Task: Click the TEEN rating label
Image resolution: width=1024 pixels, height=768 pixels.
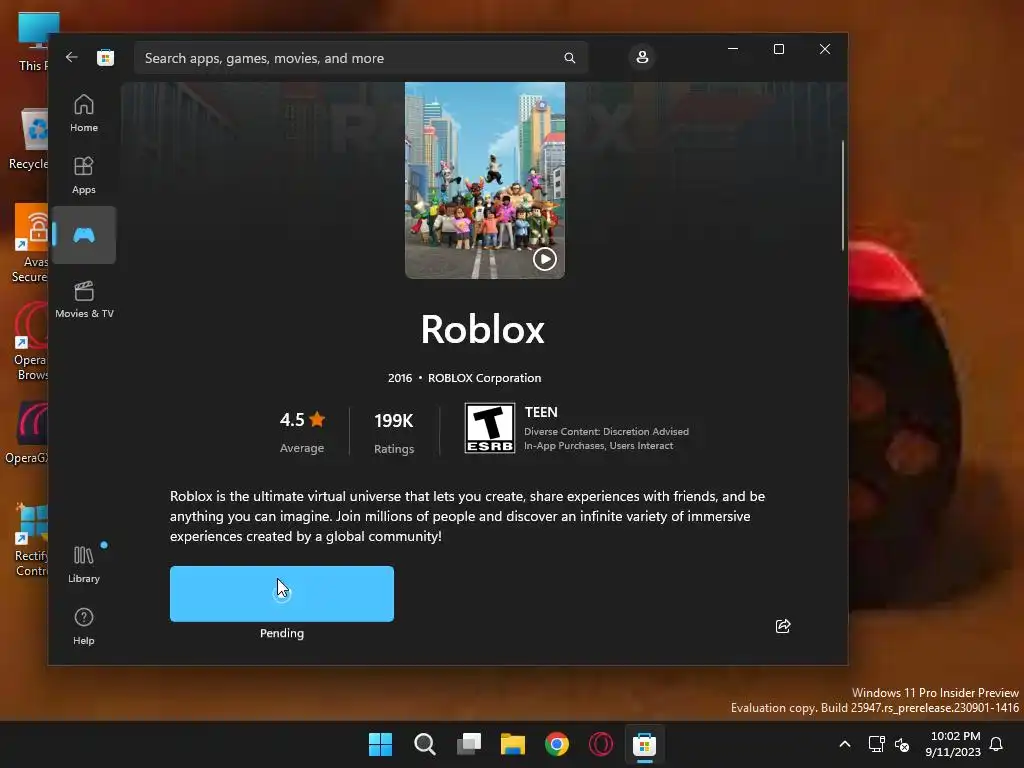Action: point(541,412)
